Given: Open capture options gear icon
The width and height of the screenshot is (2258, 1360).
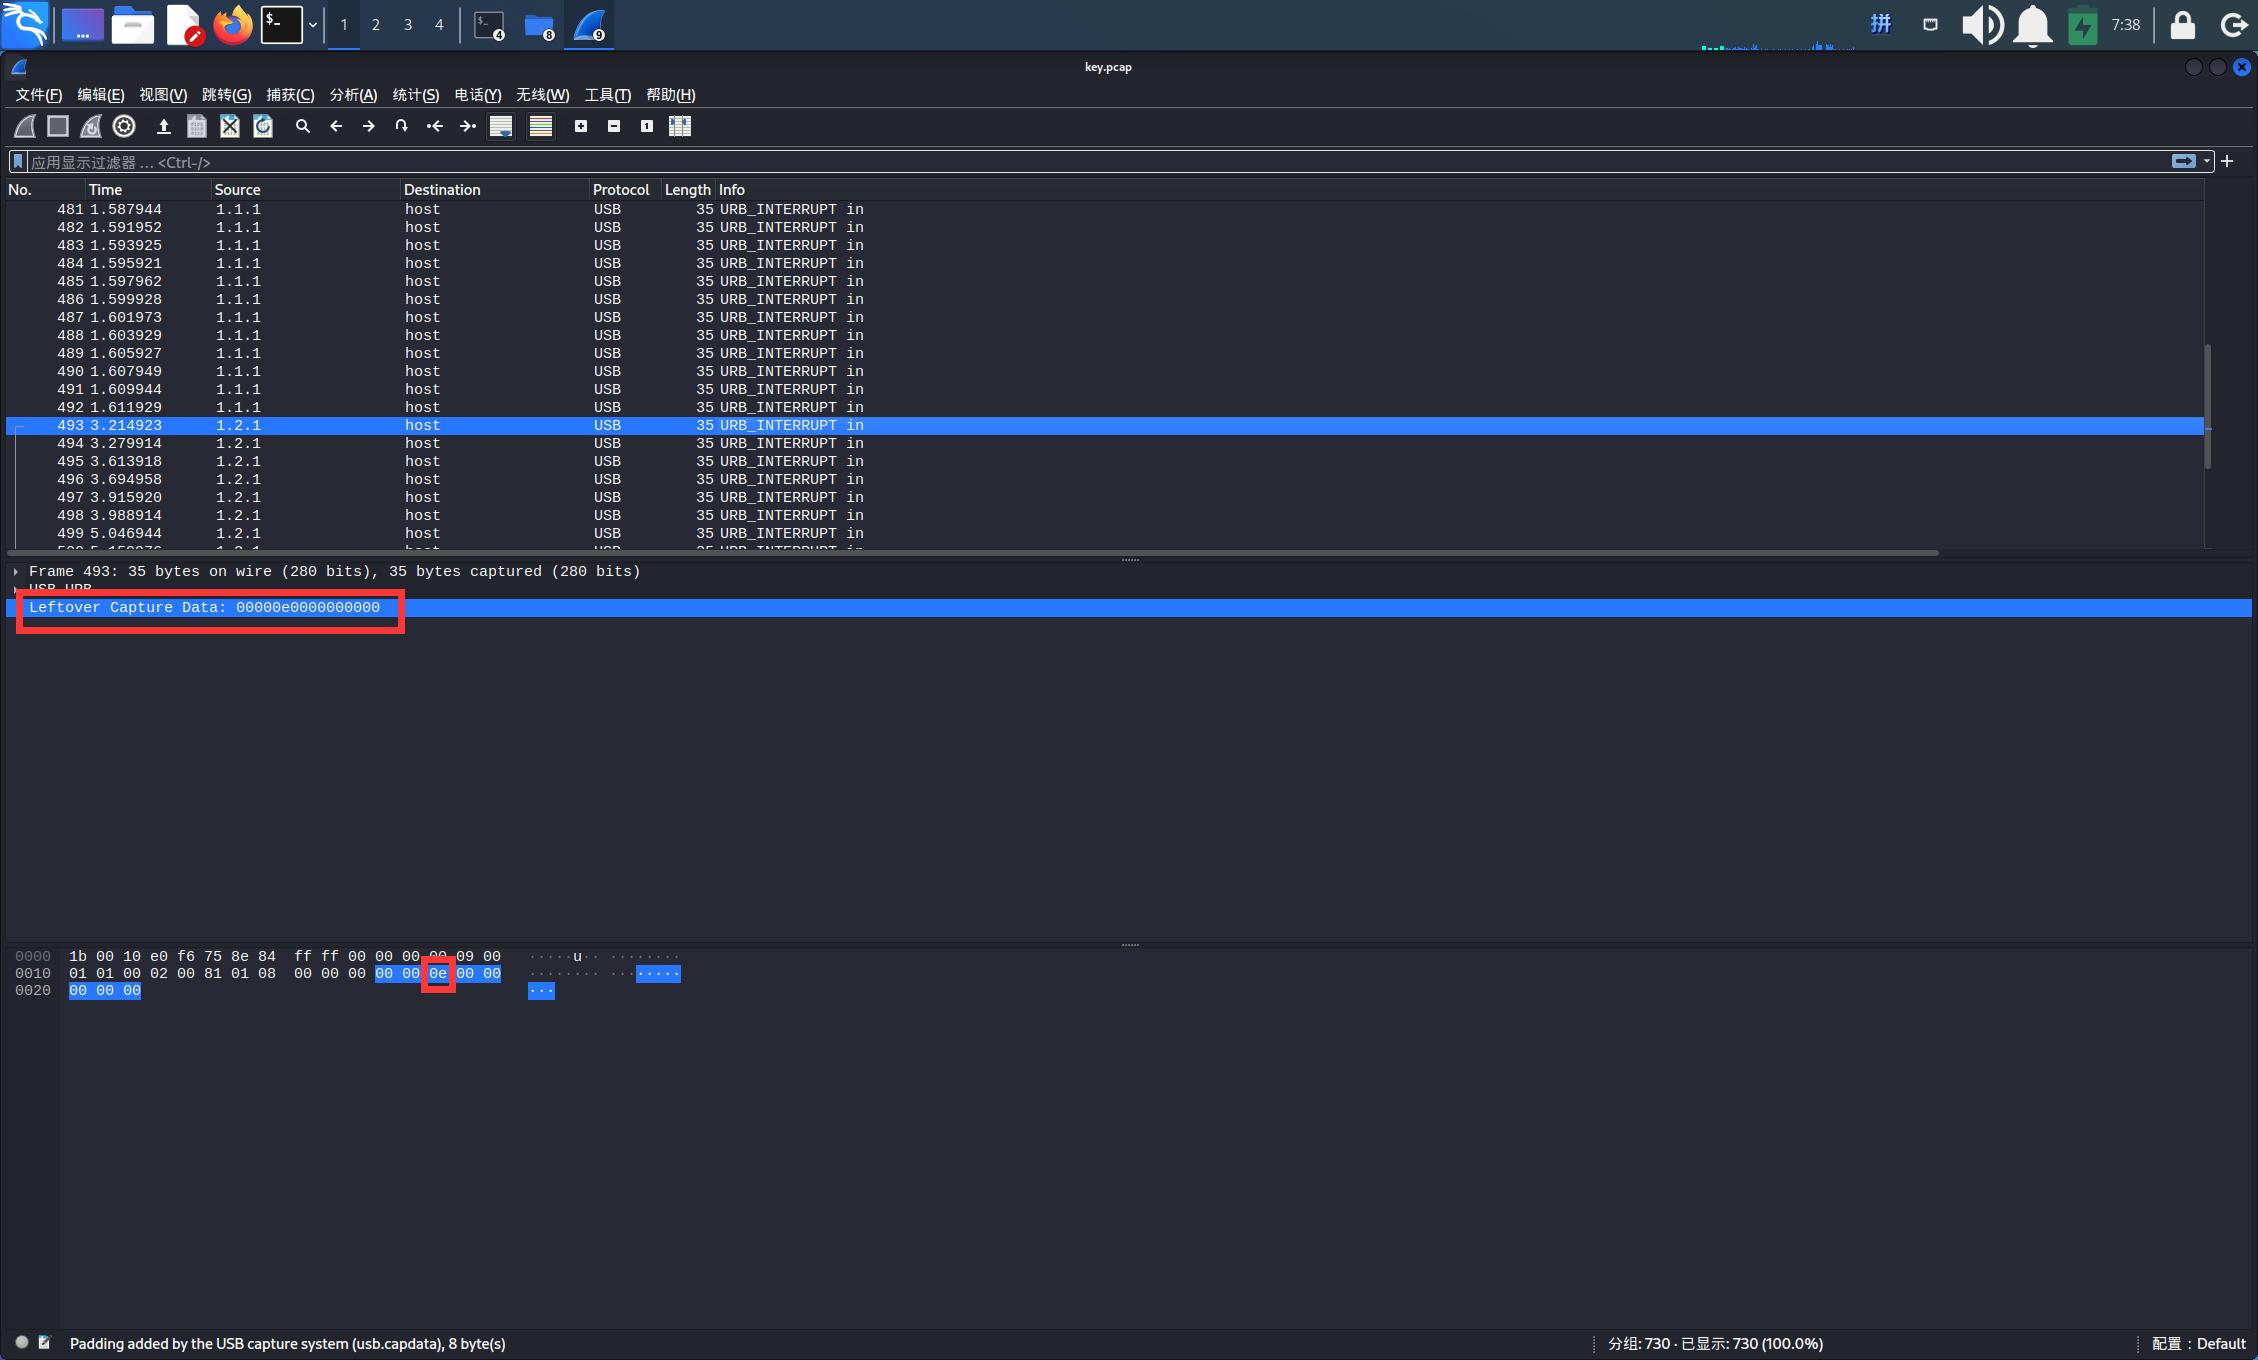Looking at the screenshot, I should [124, 126].
